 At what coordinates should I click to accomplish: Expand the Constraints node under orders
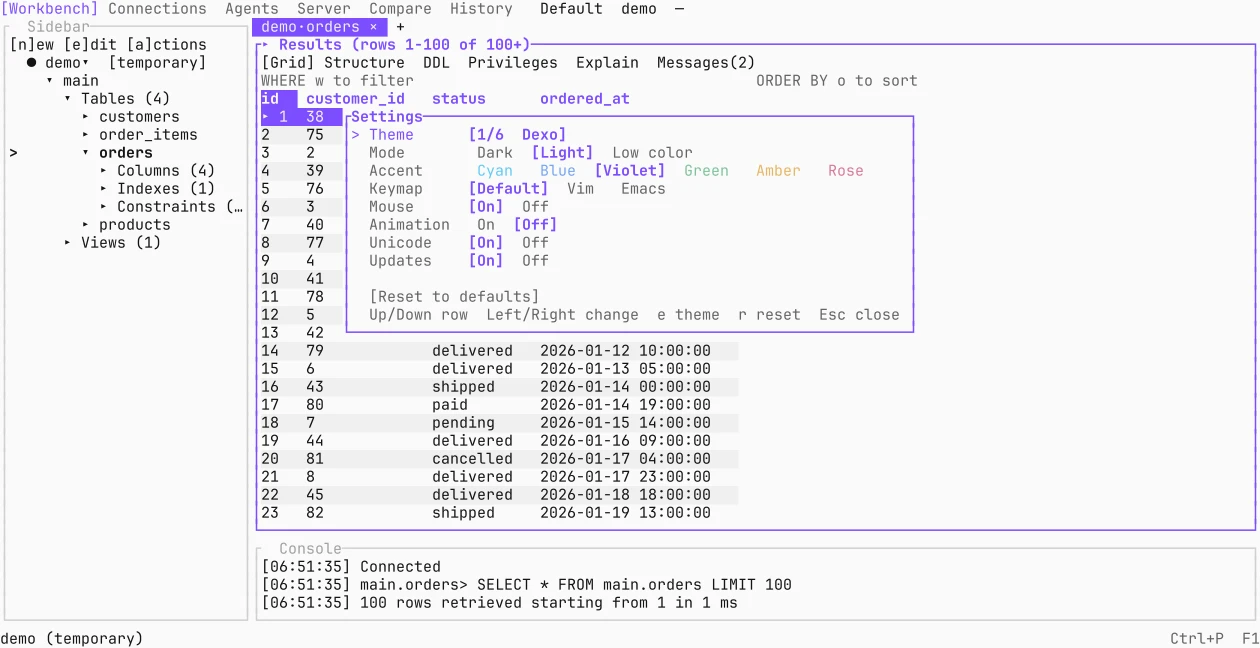[104, 207]
